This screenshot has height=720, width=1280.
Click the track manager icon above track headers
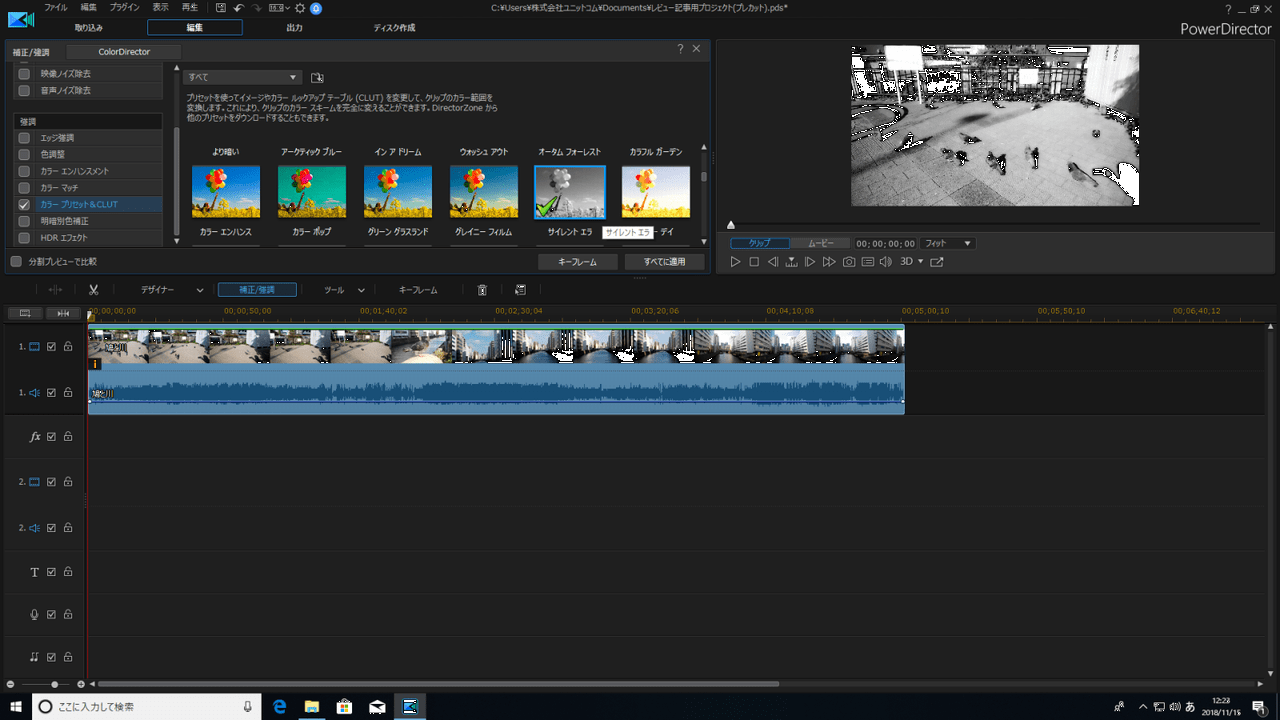pyautogui.click(x=25, y=313)
